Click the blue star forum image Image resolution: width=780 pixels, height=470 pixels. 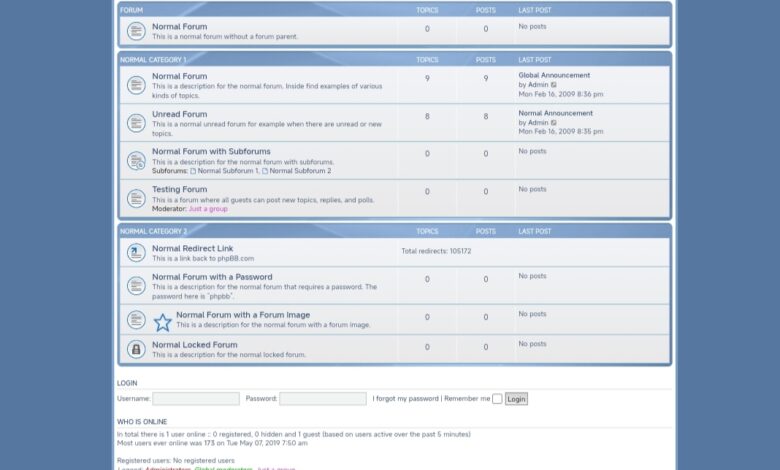click(x=162, y=321)
